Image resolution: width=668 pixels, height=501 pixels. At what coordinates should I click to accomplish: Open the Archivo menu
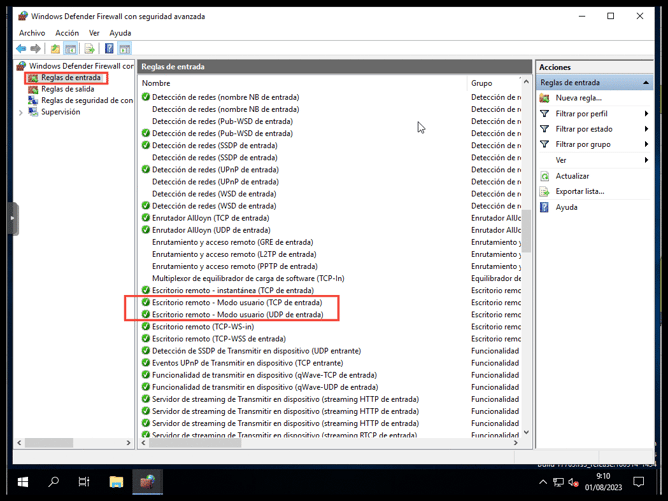point(32,33)
